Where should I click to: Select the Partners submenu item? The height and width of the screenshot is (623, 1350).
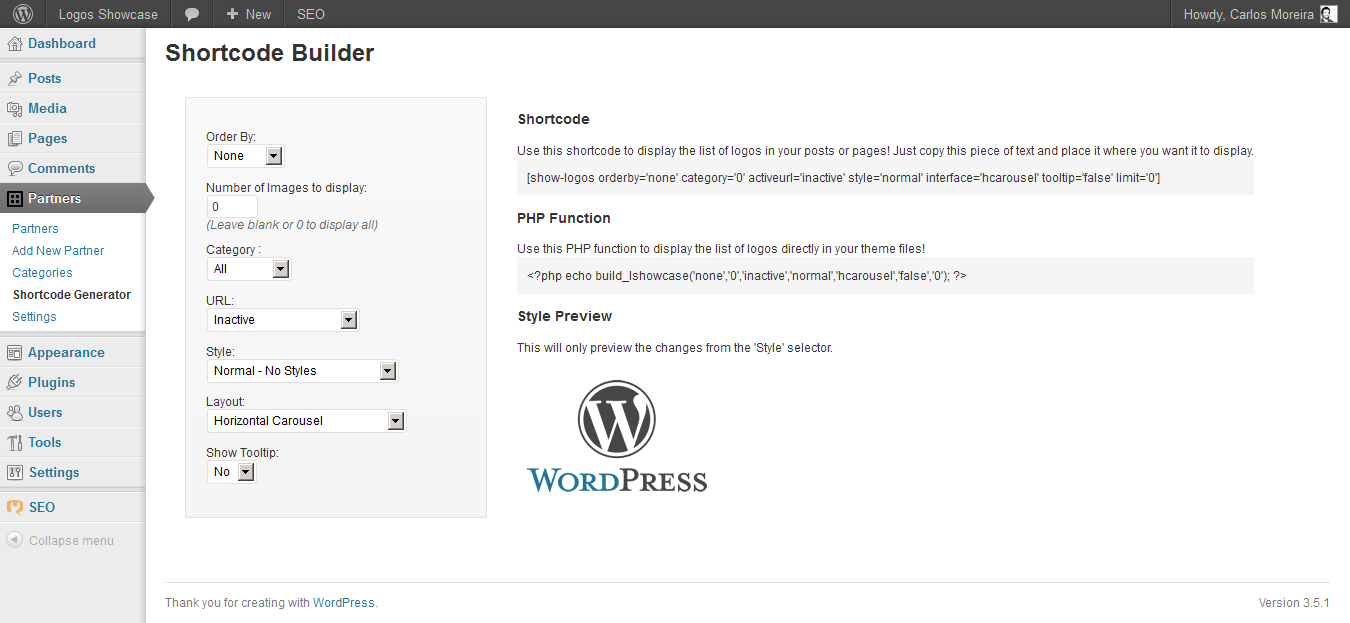point(35,229)
